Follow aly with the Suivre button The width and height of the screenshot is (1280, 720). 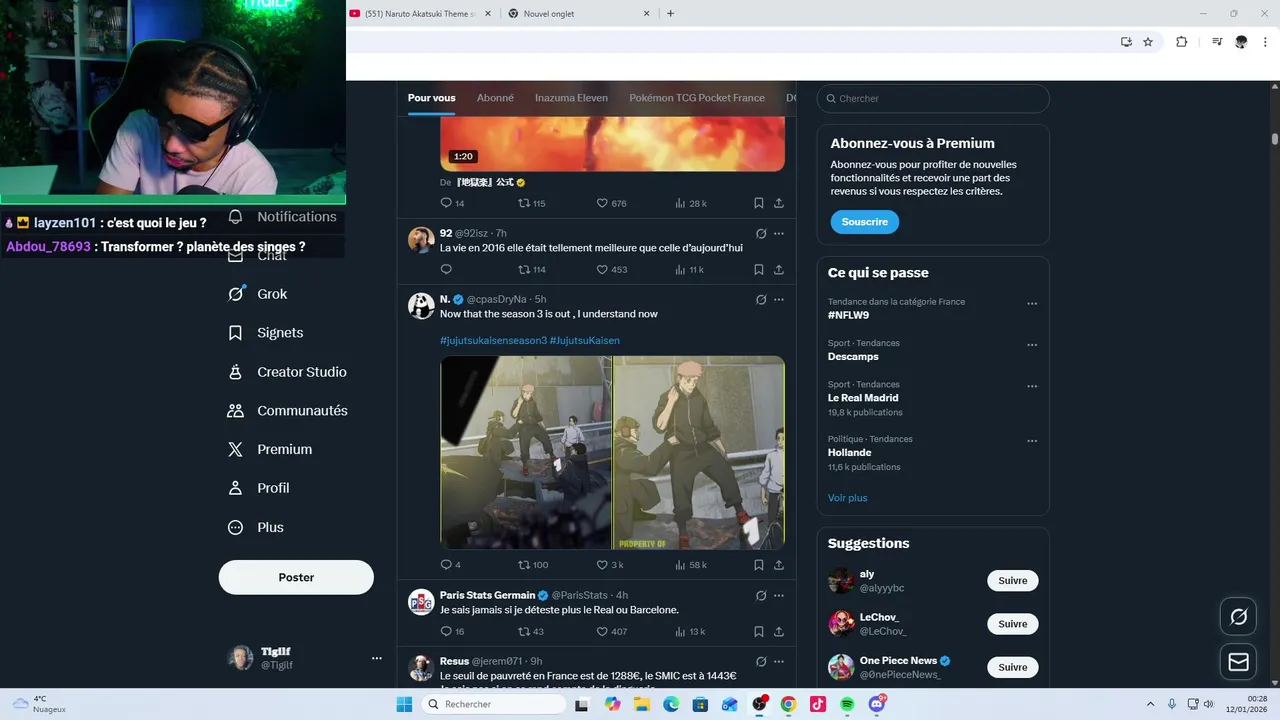[1013, 581]
